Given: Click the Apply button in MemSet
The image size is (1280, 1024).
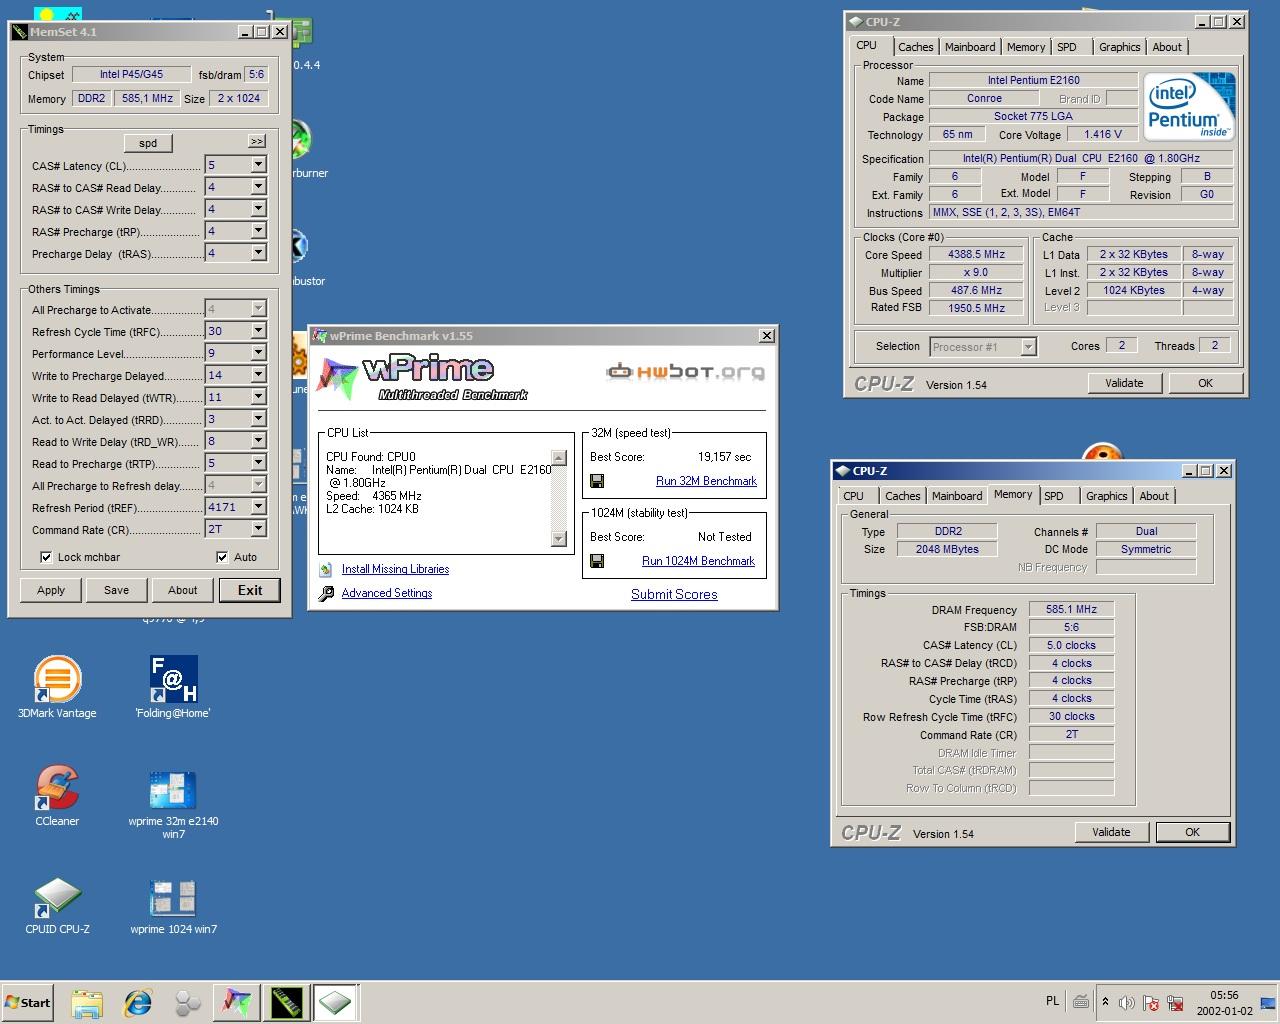Looking at the screenshot, I should click(x=51, y=590).
